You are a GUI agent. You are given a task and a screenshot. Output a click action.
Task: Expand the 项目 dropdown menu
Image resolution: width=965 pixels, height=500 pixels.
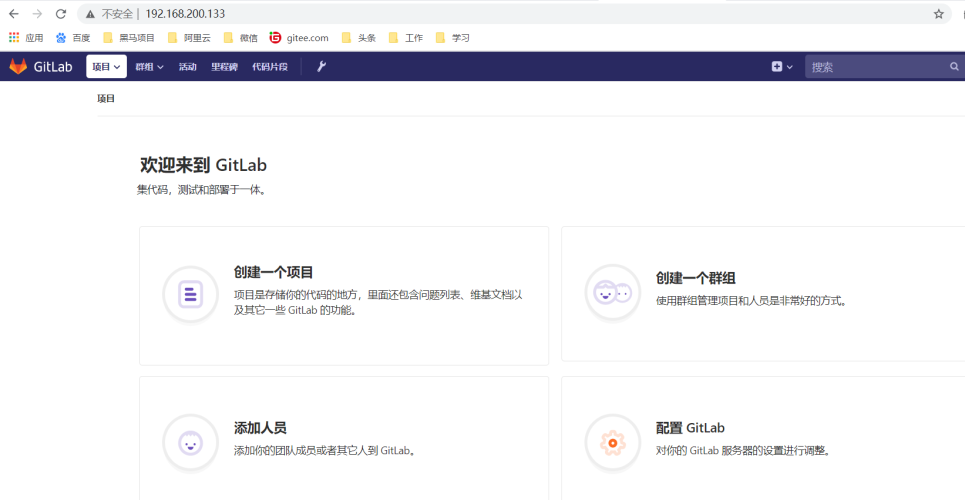point(106,67)
